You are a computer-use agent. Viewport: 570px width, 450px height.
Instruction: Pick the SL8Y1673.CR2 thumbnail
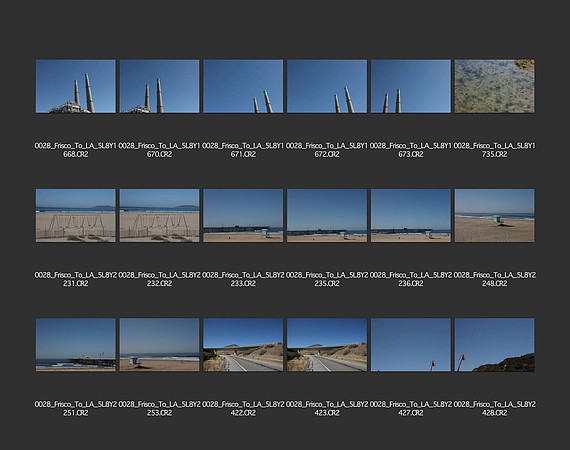coord(411,87)
